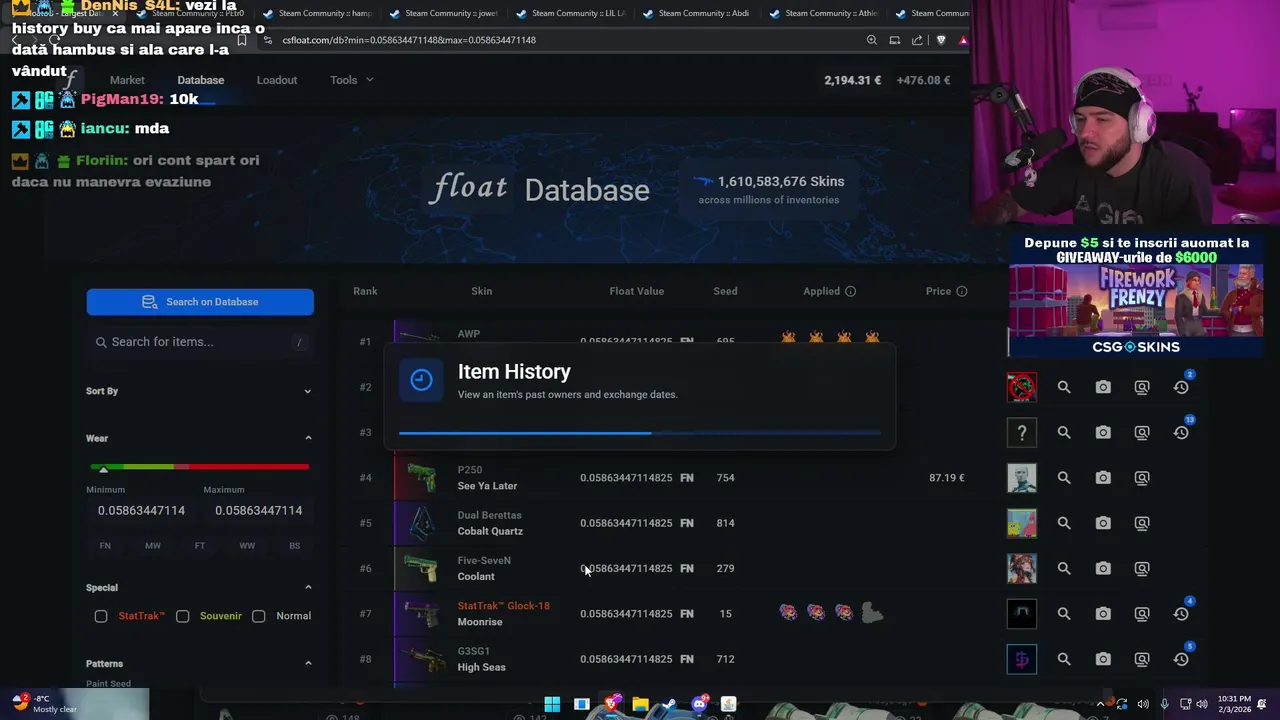The width and height of the screenshot is (1280, 720).
Task: Click camera screenshot icon for Dual Berettas row
Action: point(1103,523)
